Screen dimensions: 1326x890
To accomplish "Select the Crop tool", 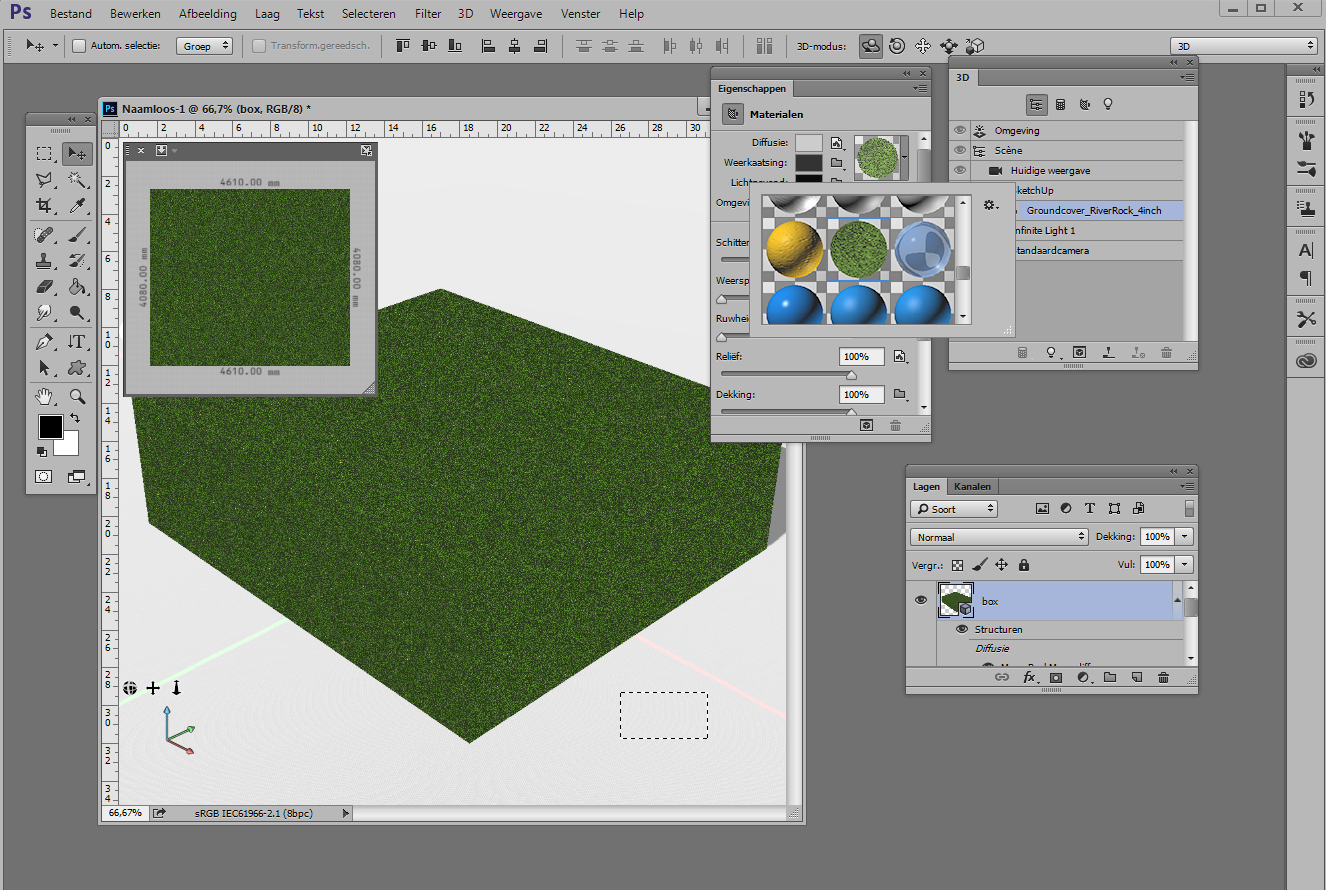I will coord(44,206).
